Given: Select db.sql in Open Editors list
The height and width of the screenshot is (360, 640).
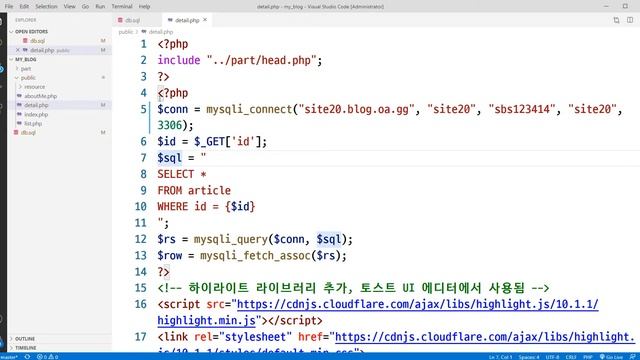Looking at the screenshot, I should [37, 41].
